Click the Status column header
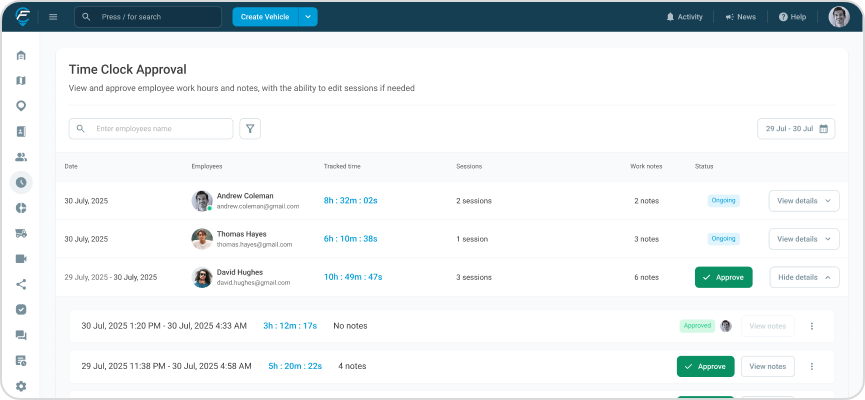This screenshot has width=865, height=400. tap(704, 166)
